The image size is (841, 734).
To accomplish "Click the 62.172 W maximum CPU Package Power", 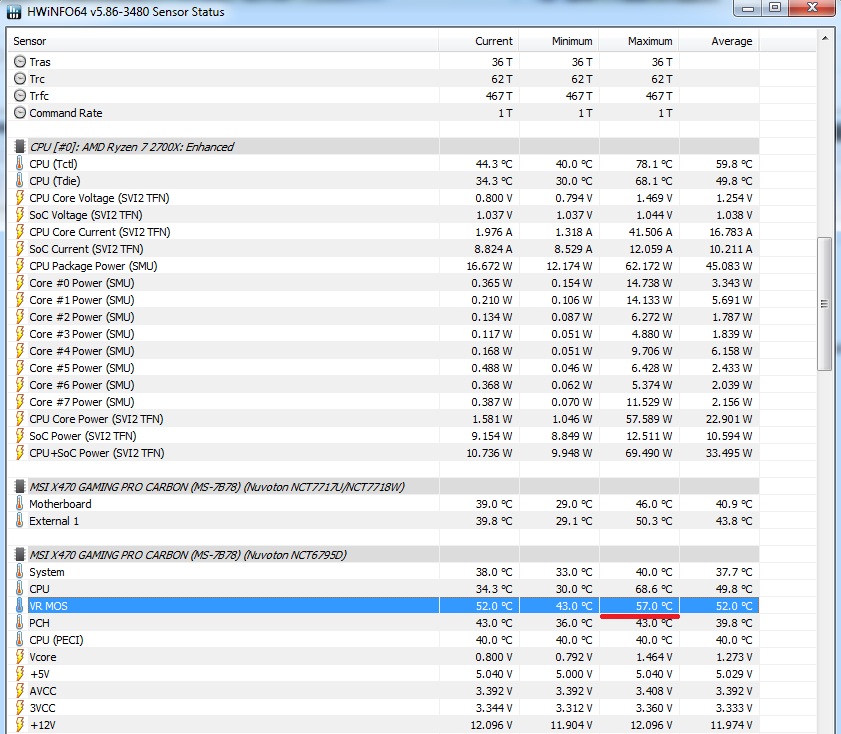I will tap(649, 266).
